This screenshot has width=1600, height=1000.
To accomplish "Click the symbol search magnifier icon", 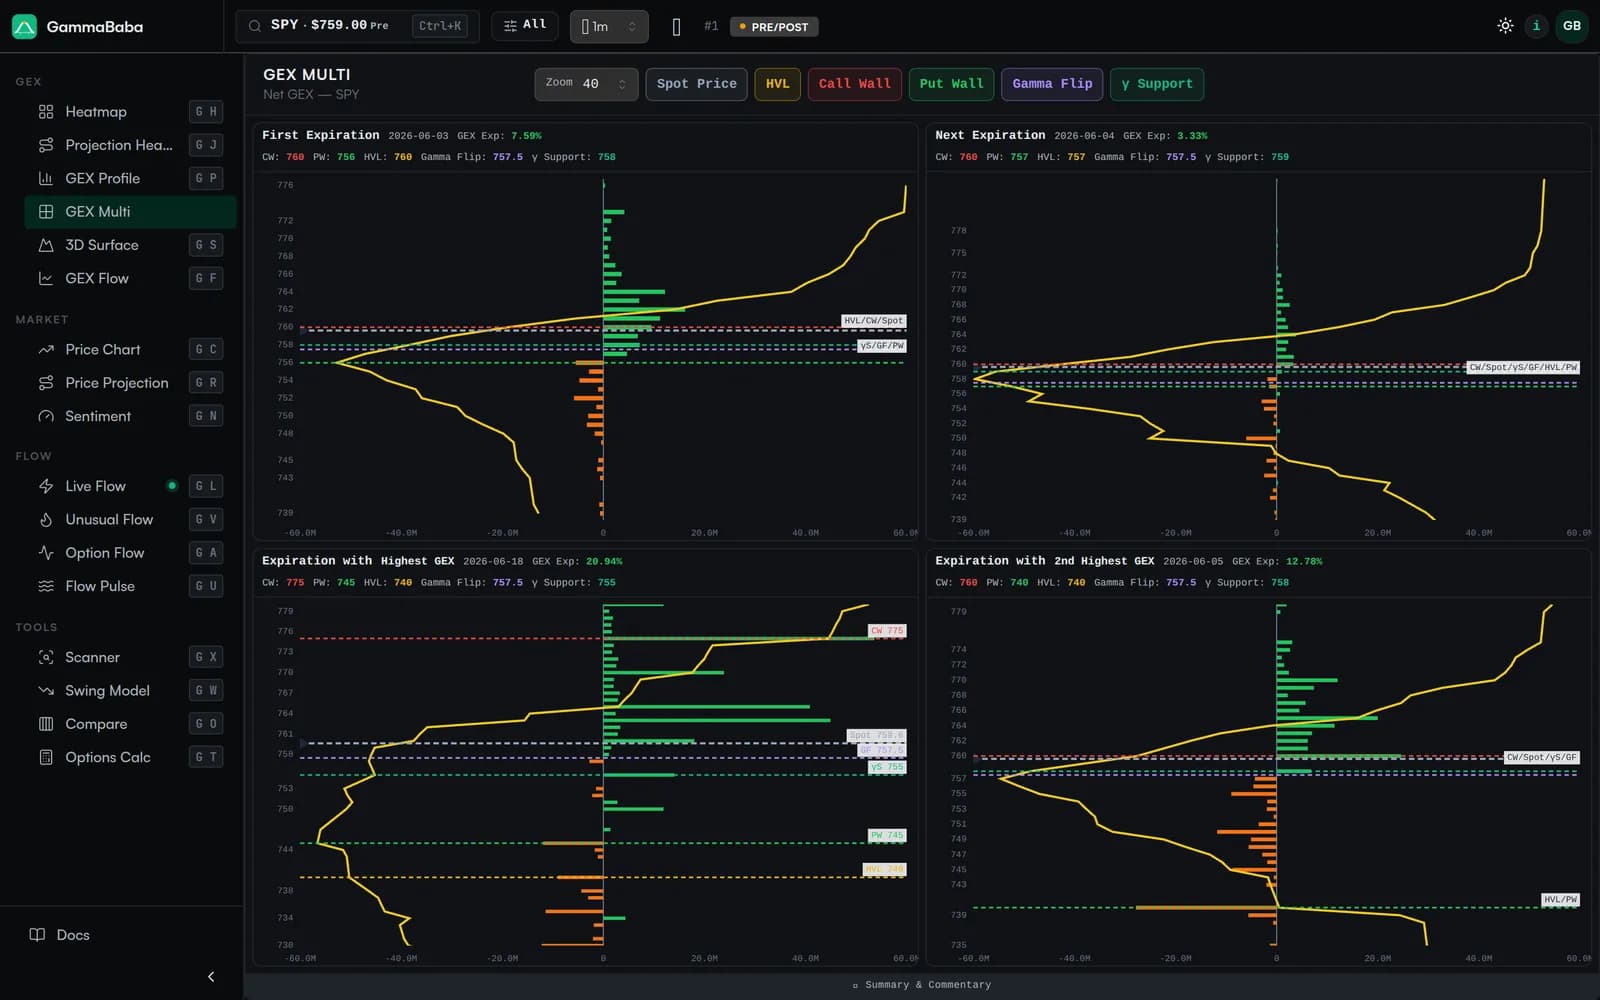I will [255, 26].
